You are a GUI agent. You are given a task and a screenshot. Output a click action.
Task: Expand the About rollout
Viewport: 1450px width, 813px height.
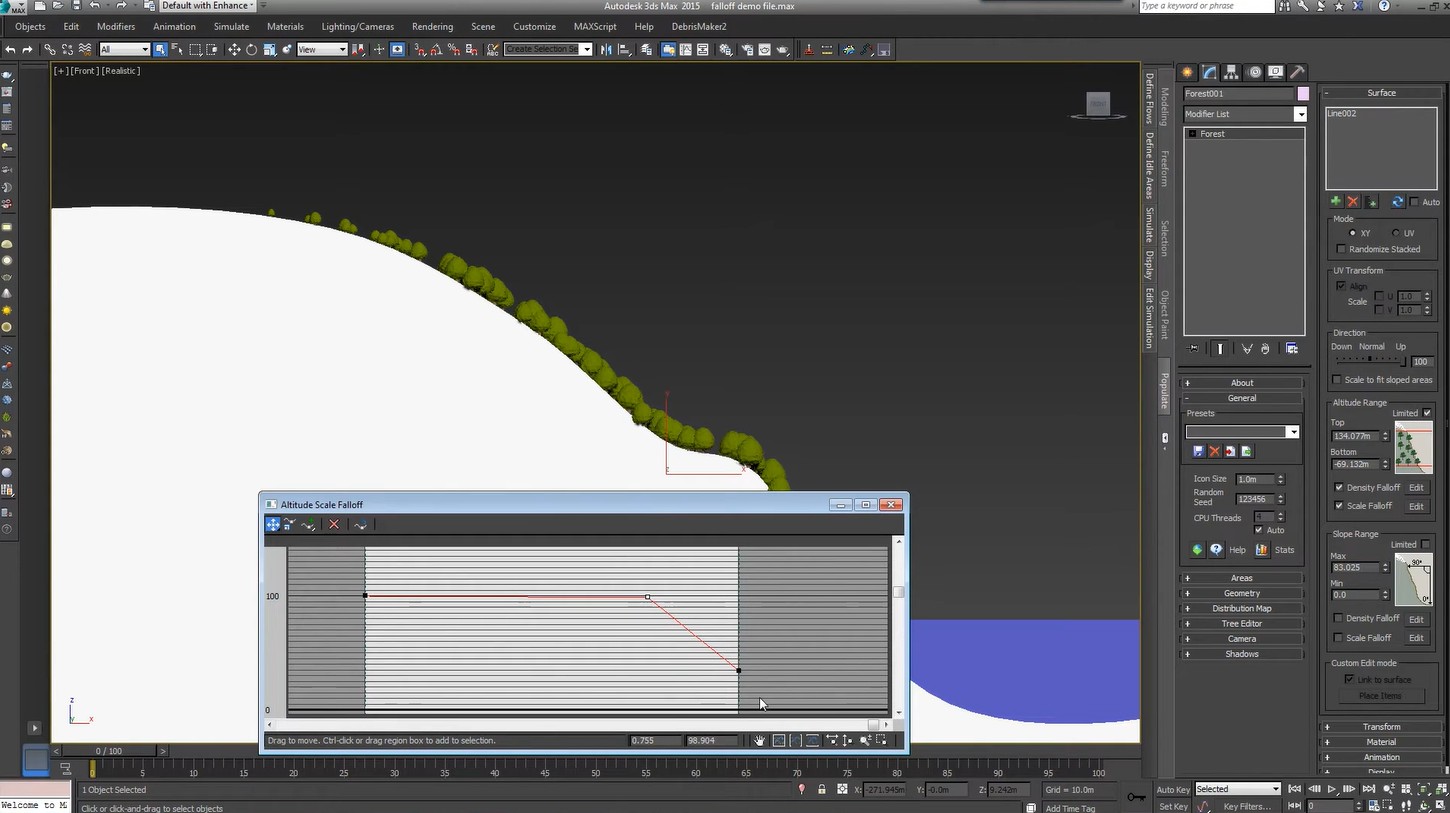[1242, 383]
